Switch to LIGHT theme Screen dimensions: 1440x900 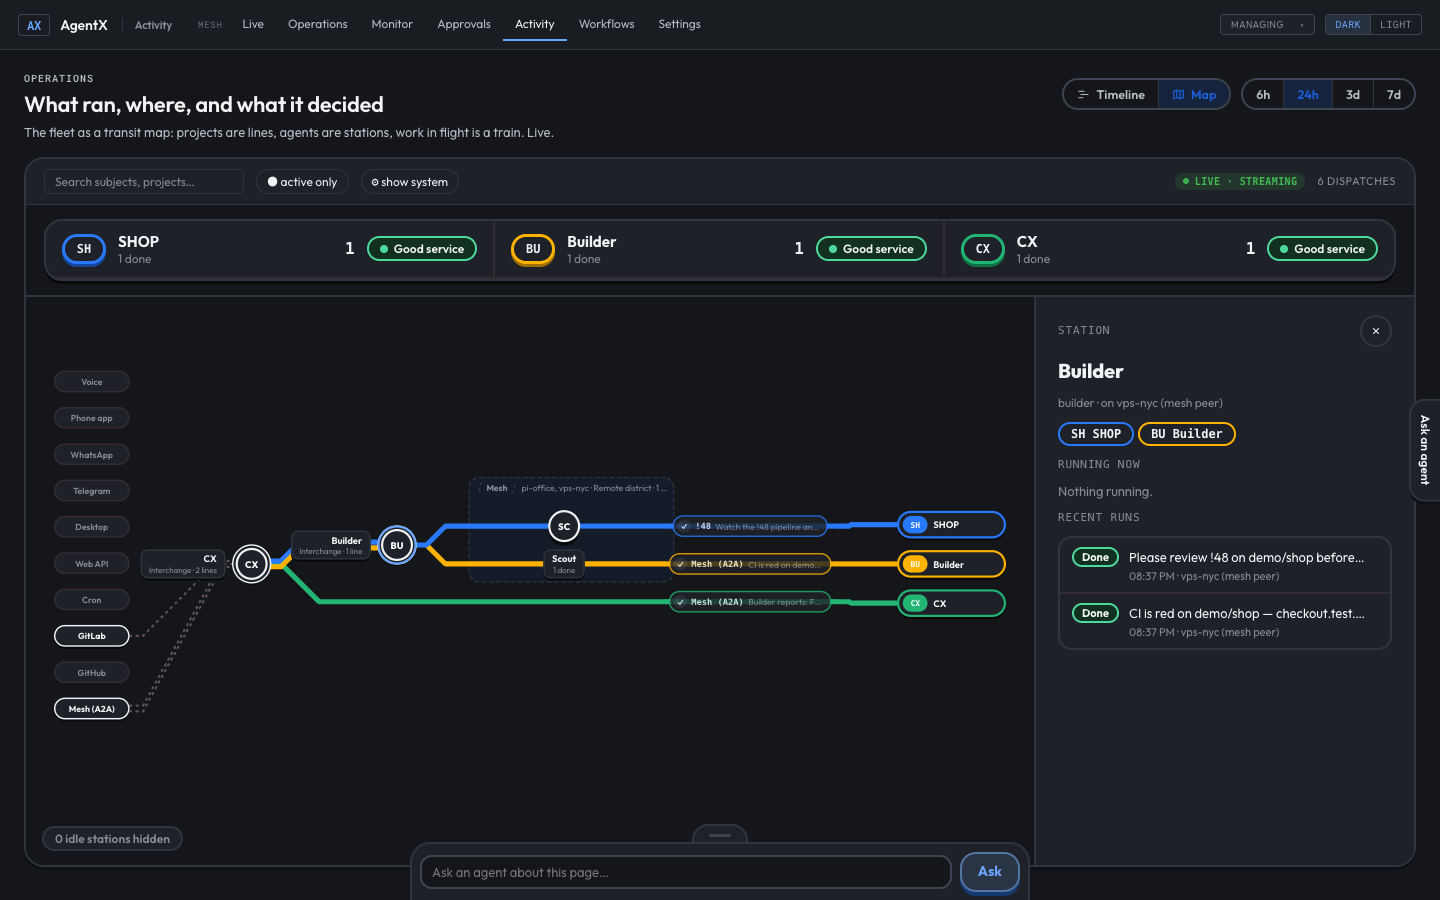(1395, 25)
